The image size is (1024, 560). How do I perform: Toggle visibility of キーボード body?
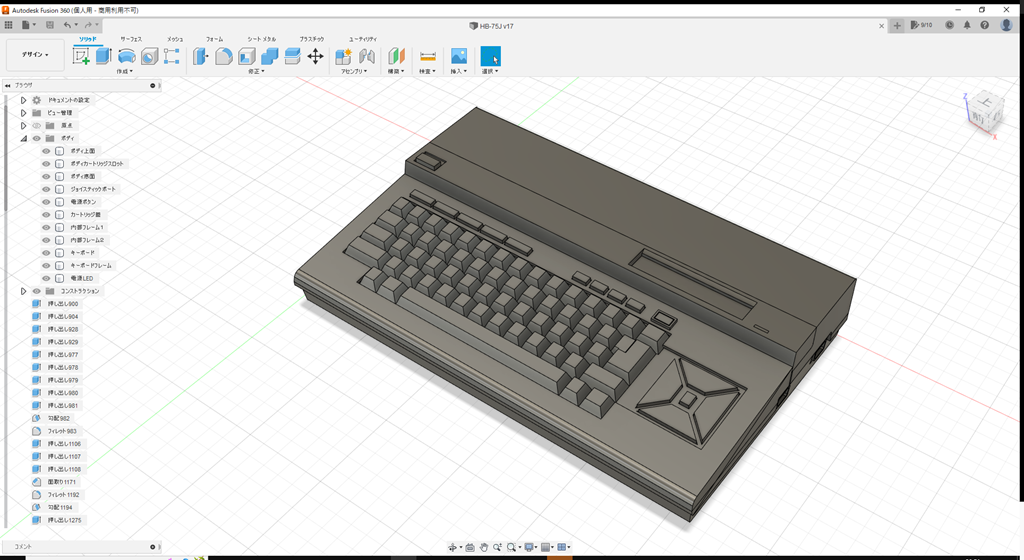46,253
